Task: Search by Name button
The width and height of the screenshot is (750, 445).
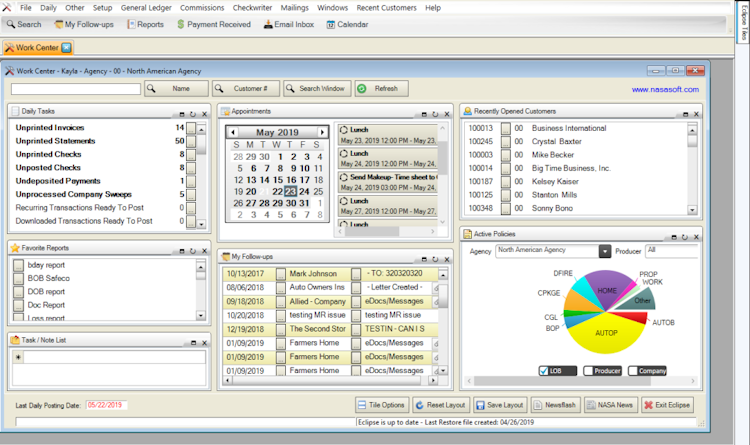Action: (176, 89)
